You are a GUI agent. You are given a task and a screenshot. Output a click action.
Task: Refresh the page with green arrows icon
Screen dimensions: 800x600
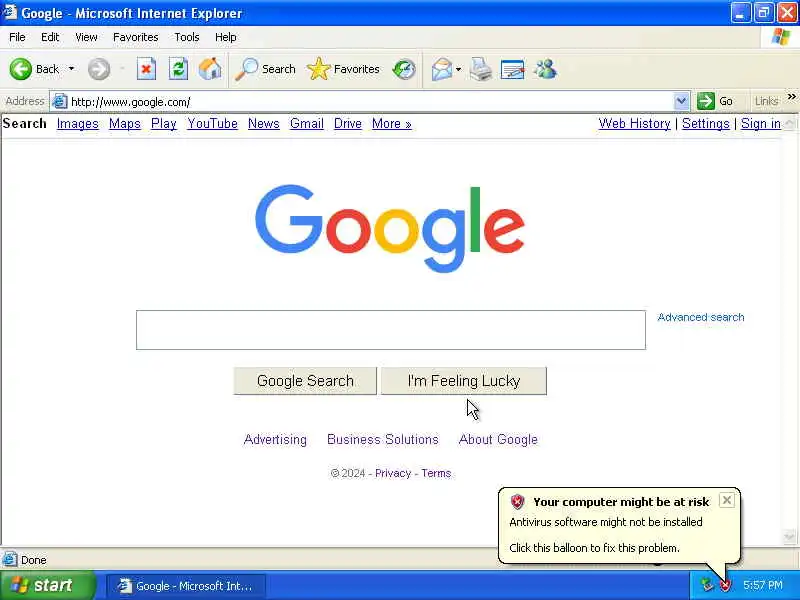point(178,69)
